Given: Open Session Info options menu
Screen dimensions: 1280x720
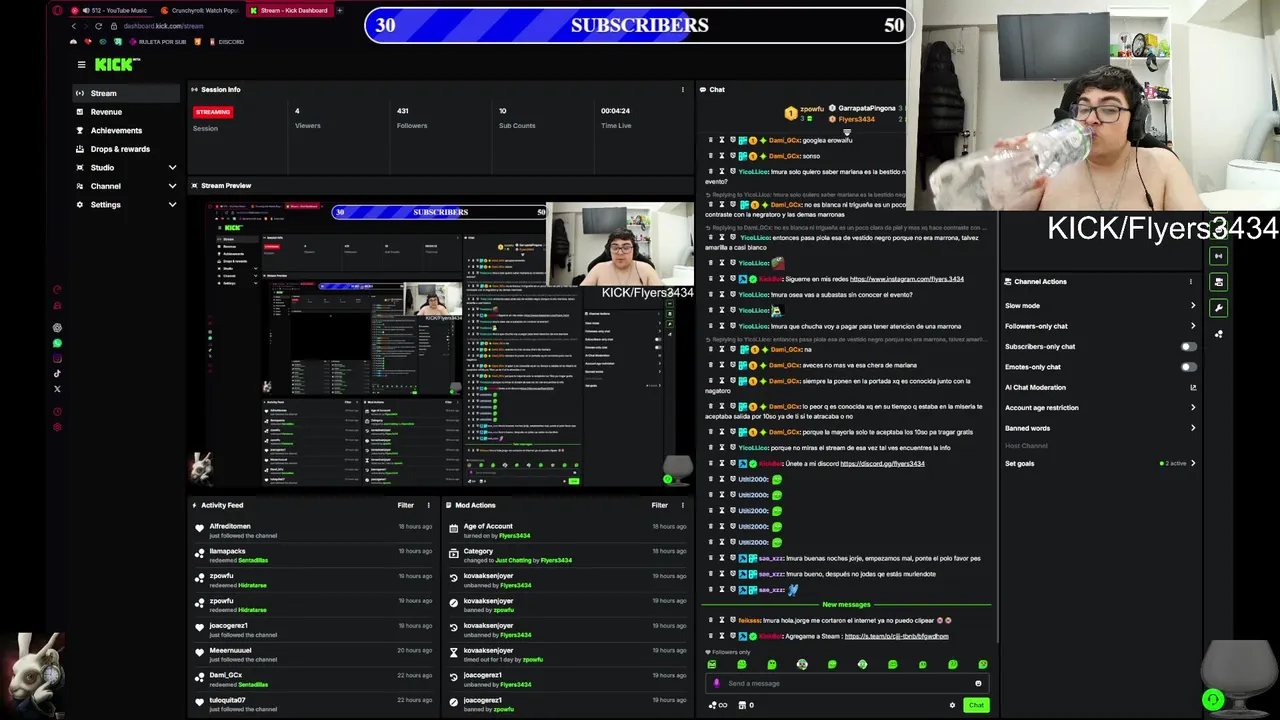Looking at the screenshot, I should pyautogui.click(x=683, y=89).
